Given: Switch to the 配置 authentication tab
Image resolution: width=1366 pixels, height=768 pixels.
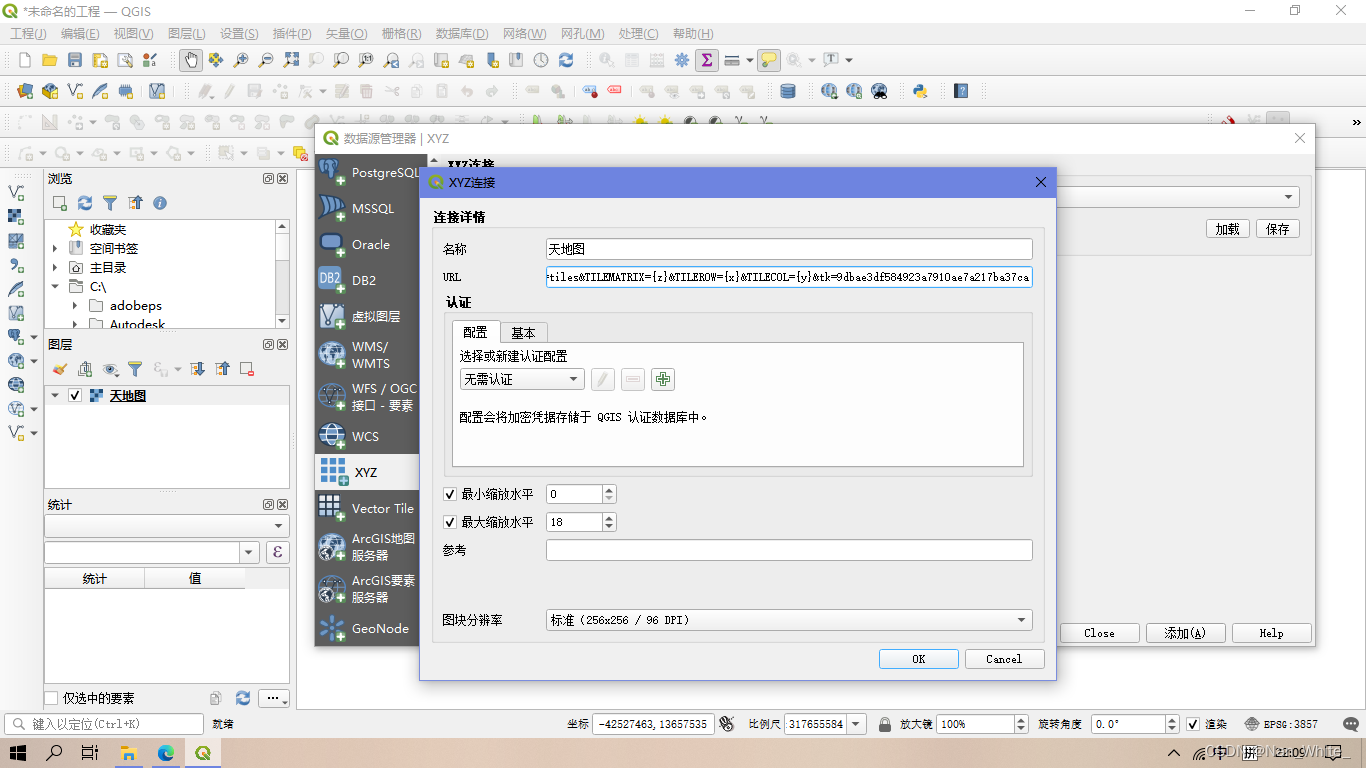Looking at the screenshot, I should click(x=475, y=332).
